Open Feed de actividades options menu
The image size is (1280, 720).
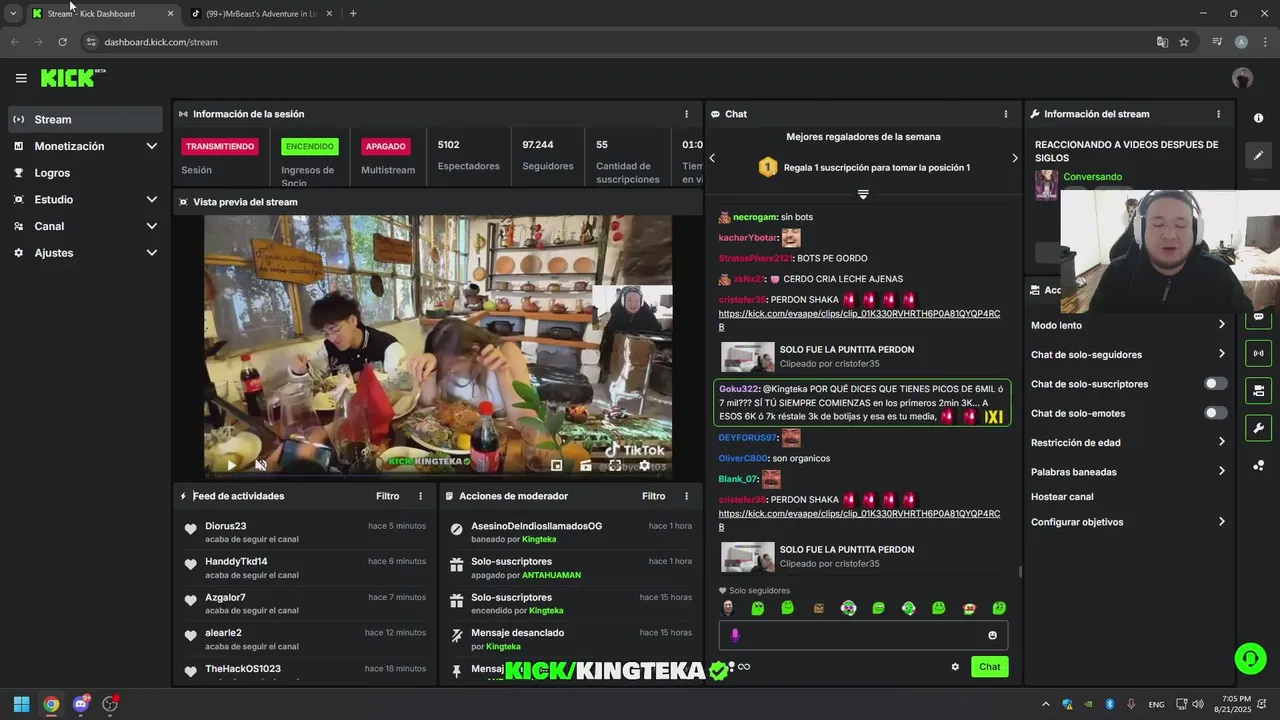point(420,496)
